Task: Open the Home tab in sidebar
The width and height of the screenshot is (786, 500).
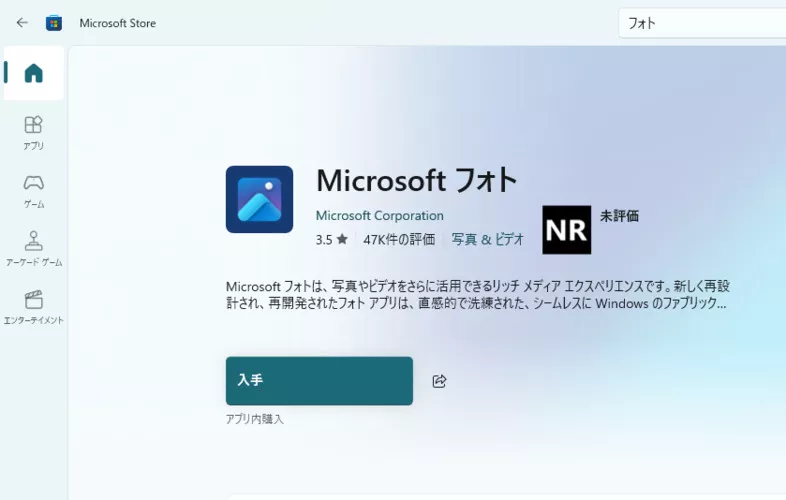Action: [34, 73]
